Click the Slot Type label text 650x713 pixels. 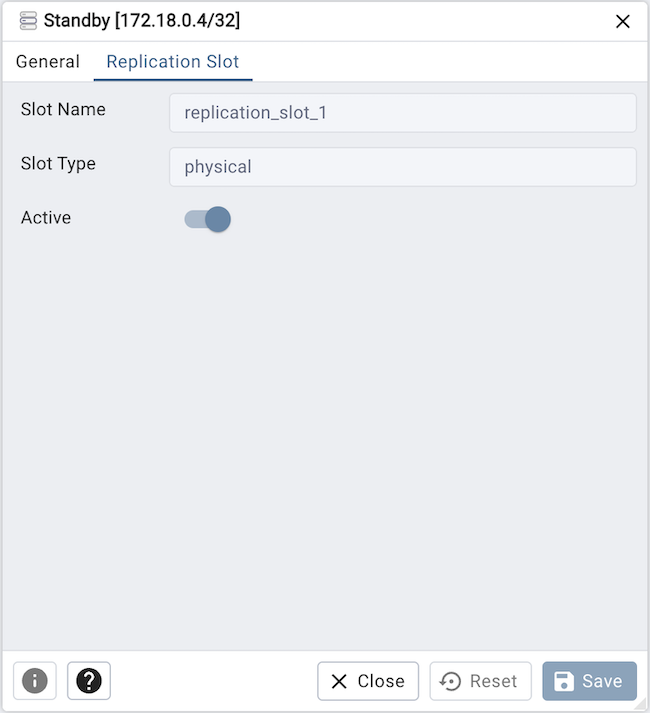click(58, 163)
